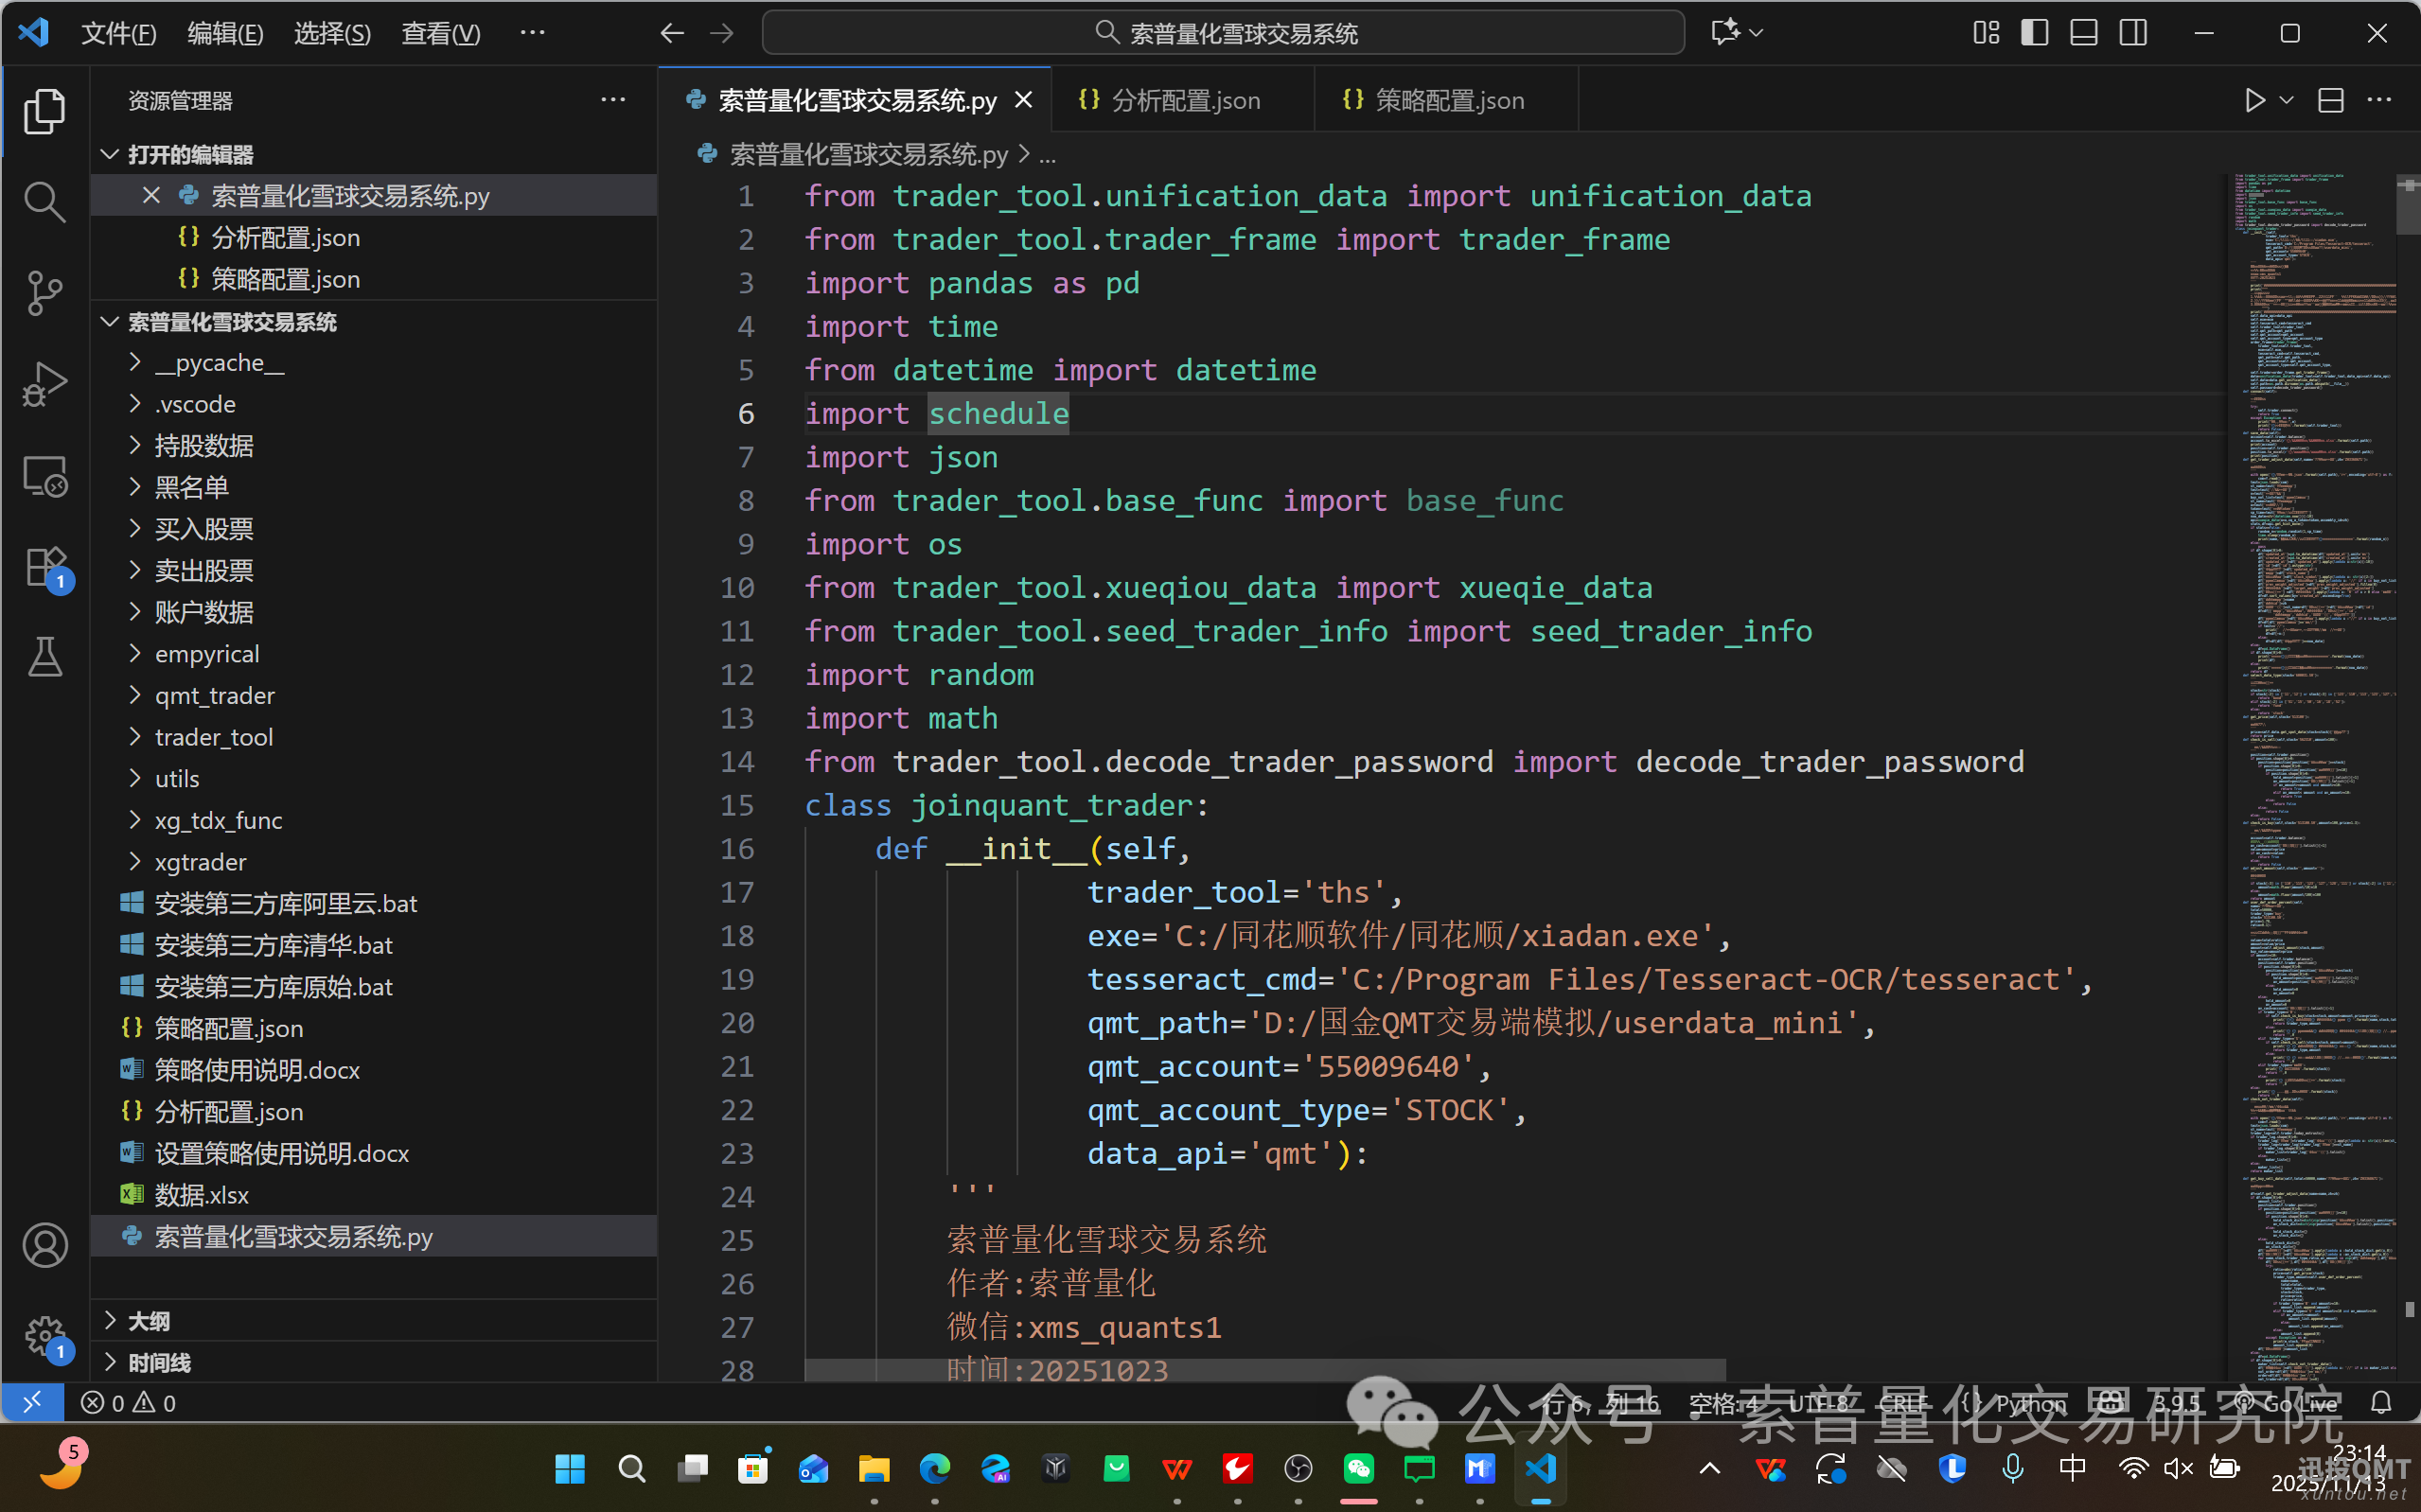
Task: Open the Manage gear settings icon
Action: tap(44, 1335)
